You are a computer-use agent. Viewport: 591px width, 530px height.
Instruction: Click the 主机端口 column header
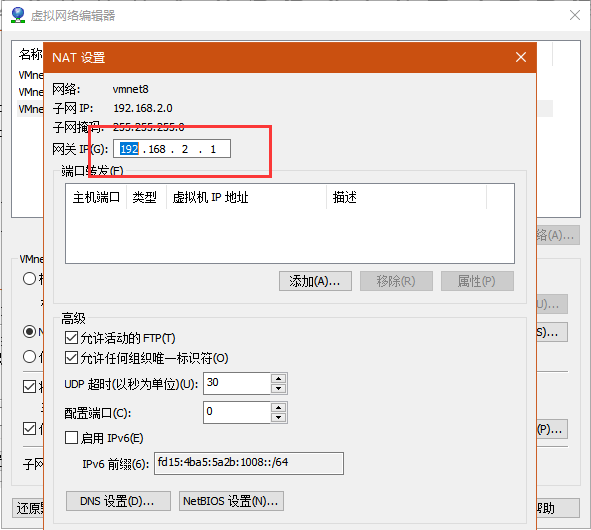96,197
